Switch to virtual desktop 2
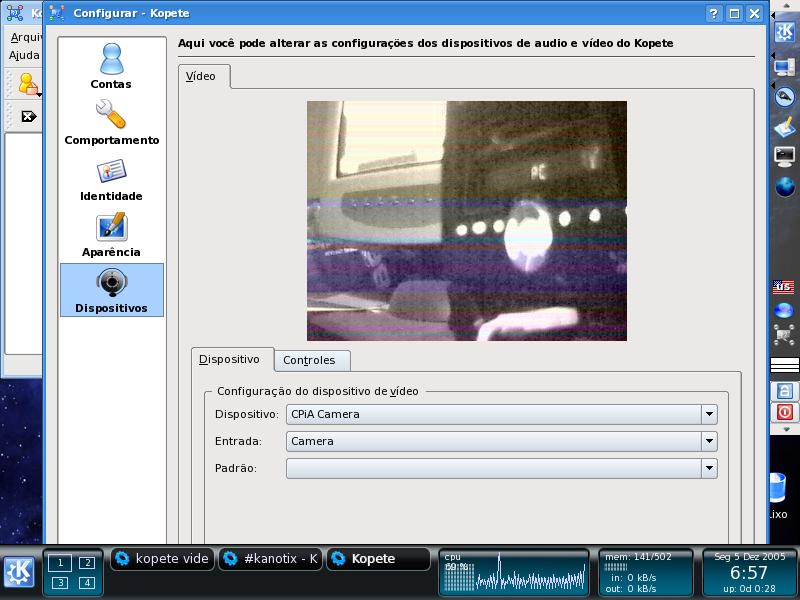This screenshot has height=600, width=800. [87, 563]
